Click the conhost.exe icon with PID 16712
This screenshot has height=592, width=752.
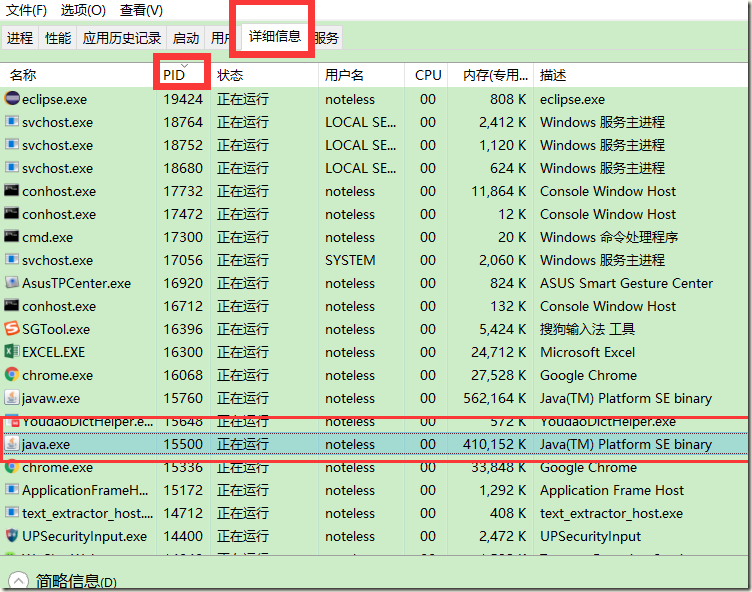tap(12, 306)
